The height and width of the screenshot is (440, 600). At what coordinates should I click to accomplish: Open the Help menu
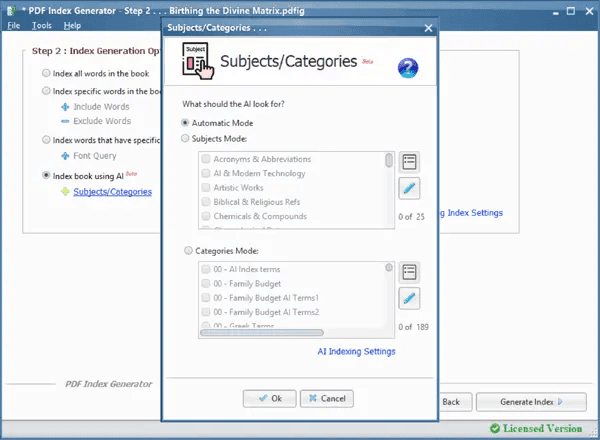(x=72, y=26)
